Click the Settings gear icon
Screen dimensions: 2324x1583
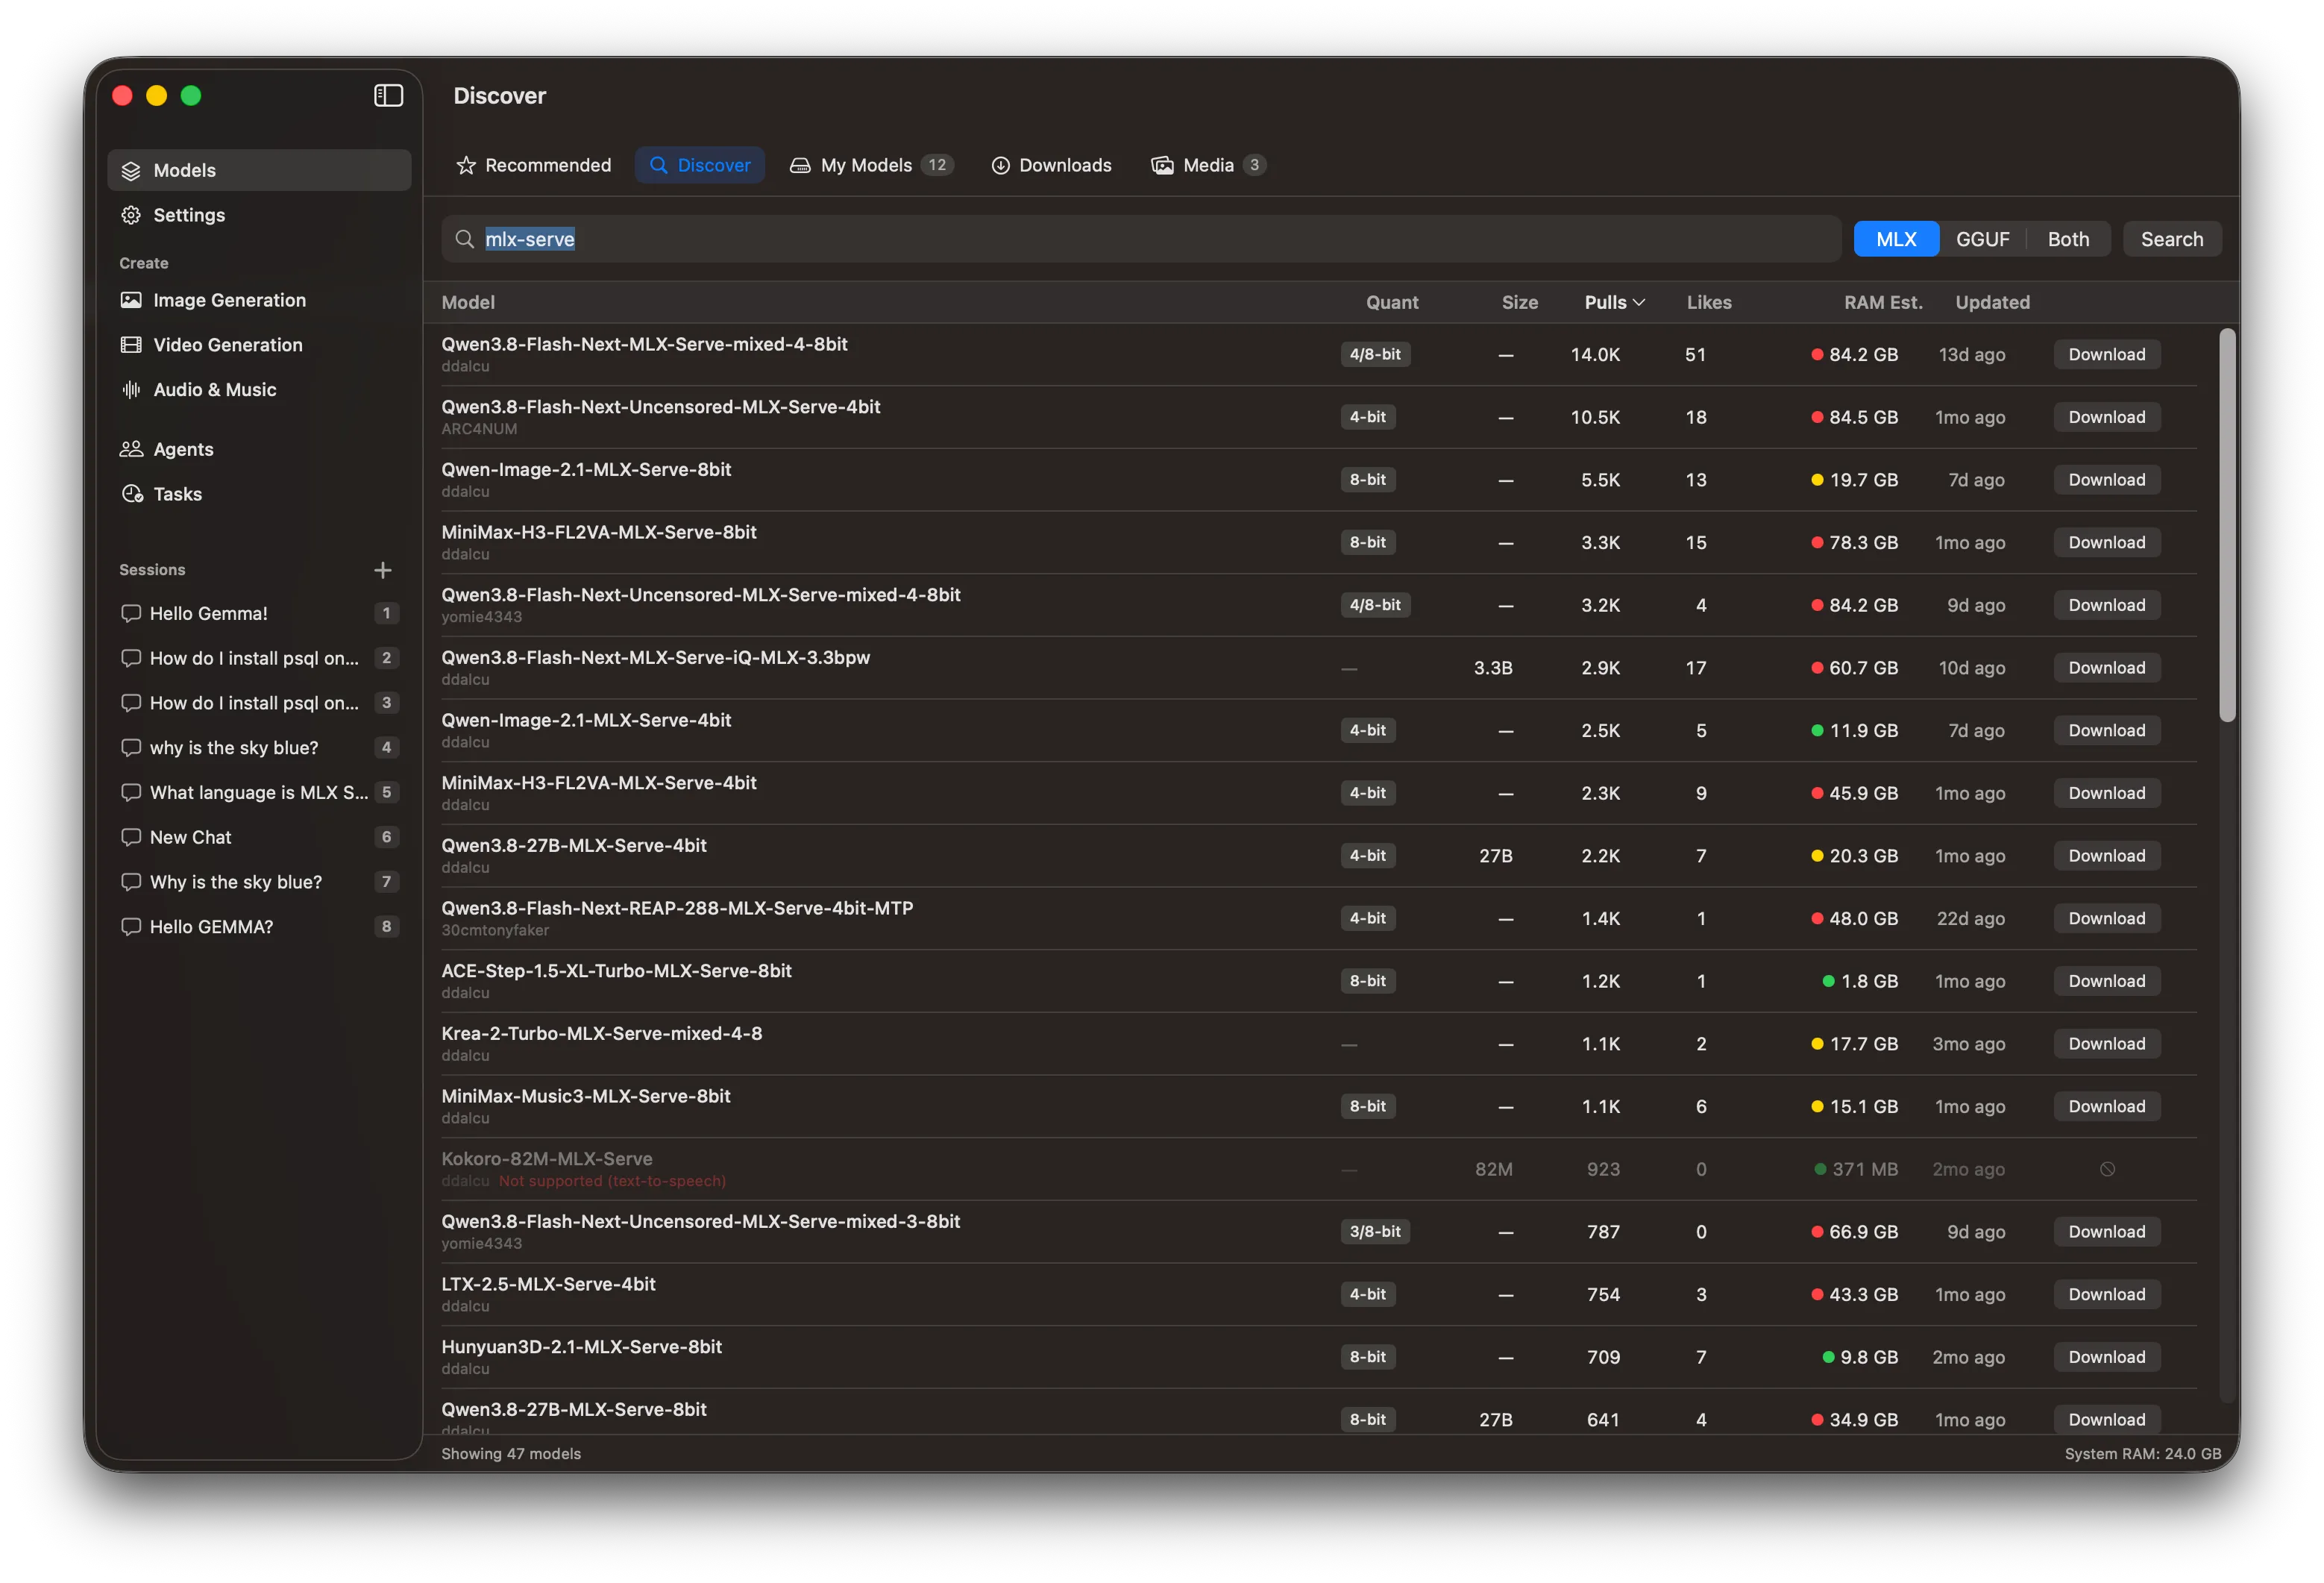tap(131, 215)
